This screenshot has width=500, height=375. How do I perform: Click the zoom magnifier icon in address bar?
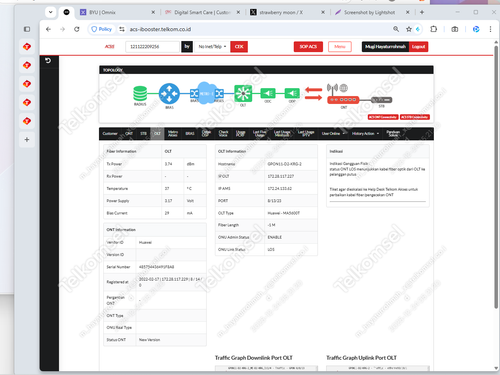tap(396, 29)
